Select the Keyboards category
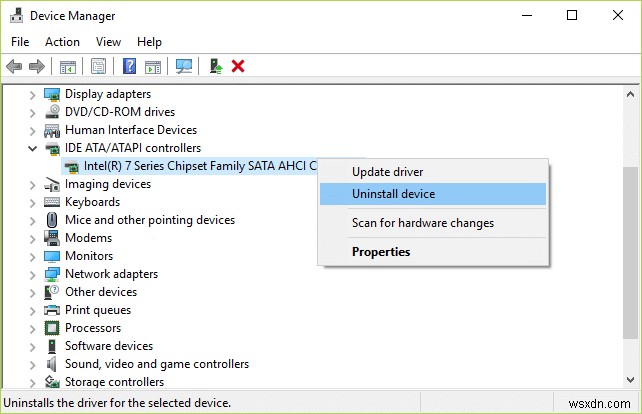Viewport: 642px width, 414px height. pyautogui.click(x=92, y=202)
